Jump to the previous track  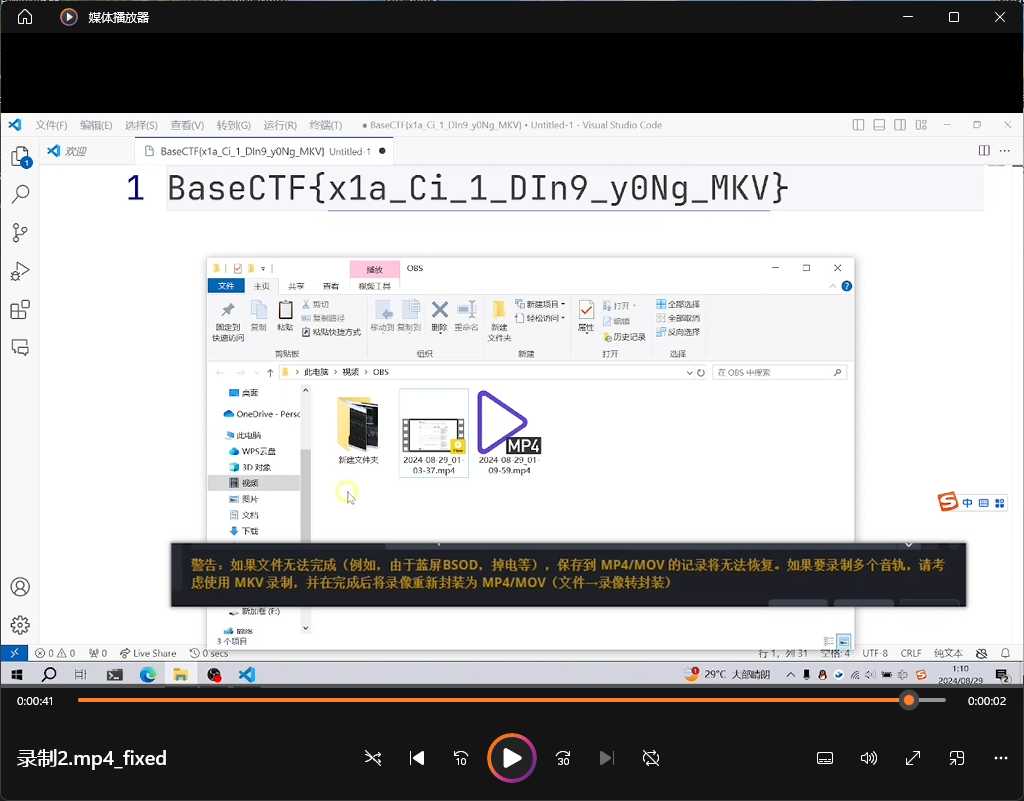pyautogui.click(x=417, y=758)
